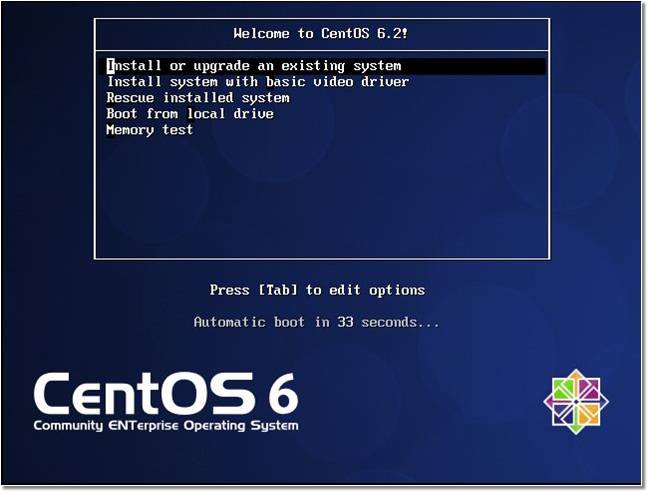Click the word "Rescue" in the boot menu
This screenshot has height=492, width=648.
130,98
